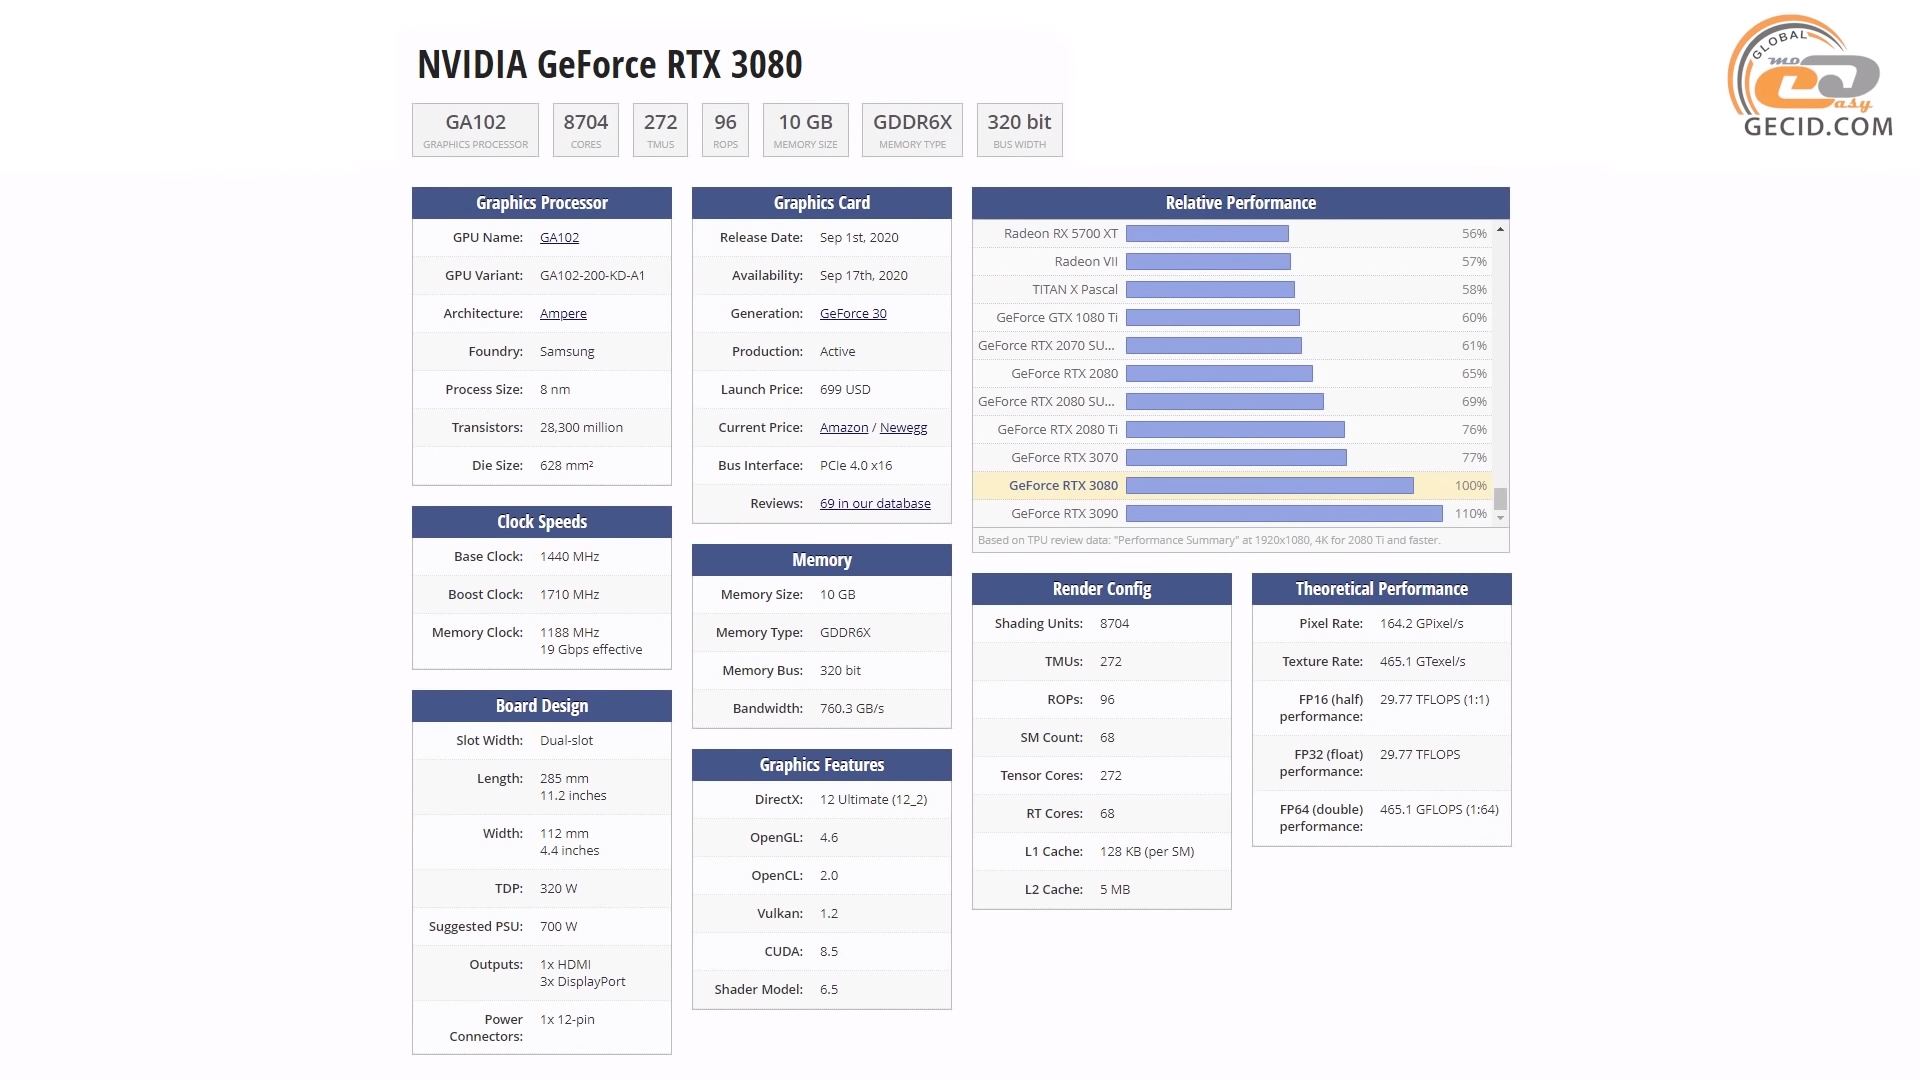
Task: Open the Newegg current price link
Action: [x=903, y=427]
